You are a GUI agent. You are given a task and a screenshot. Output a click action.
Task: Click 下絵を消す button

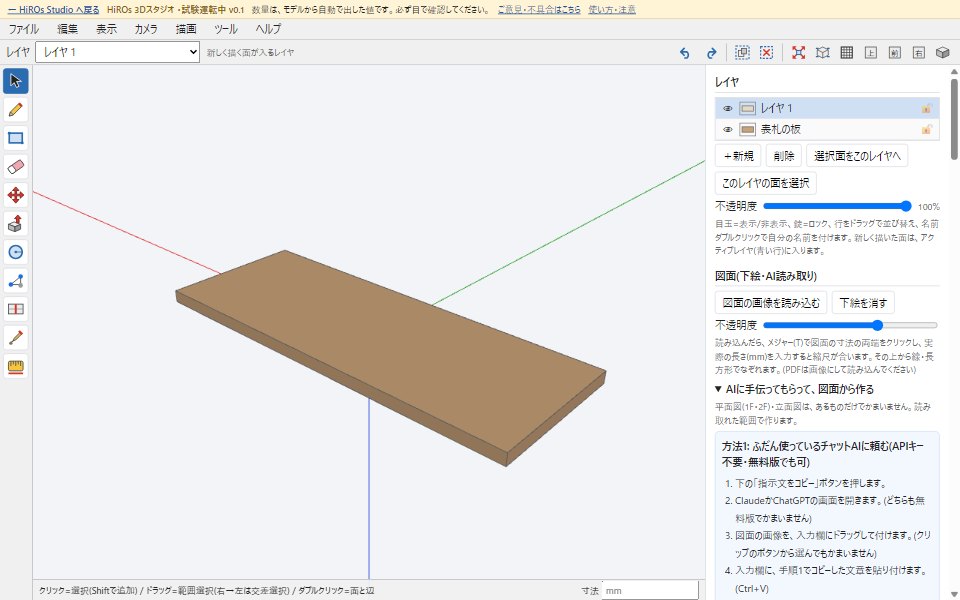863,302
